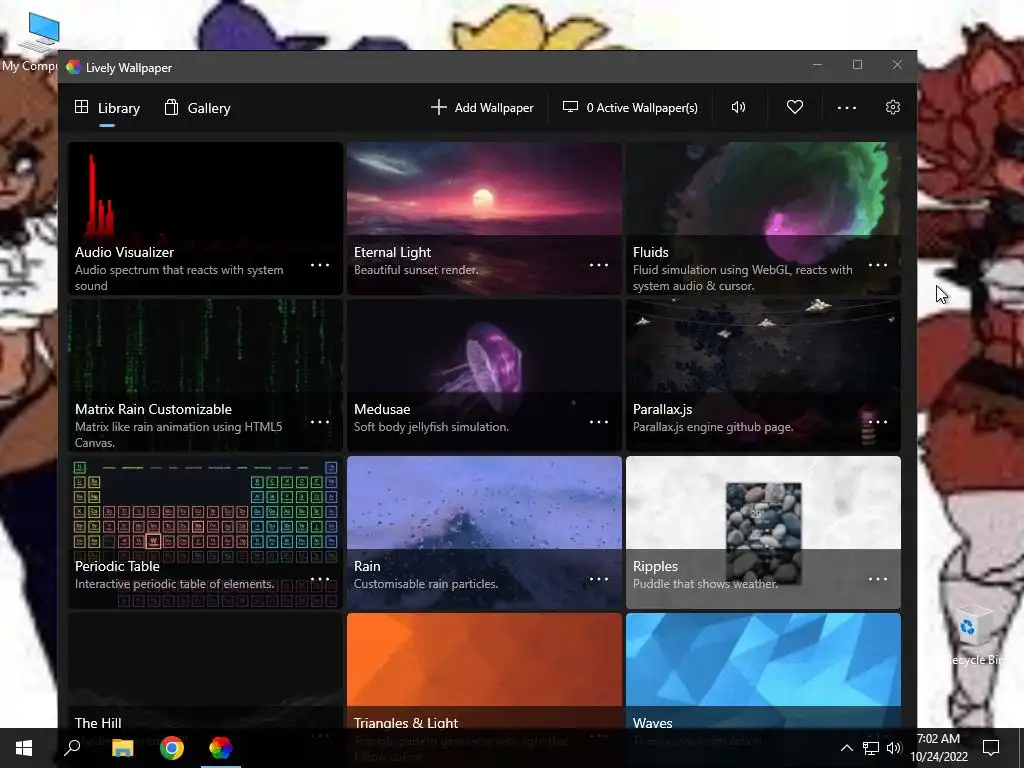Screen dimensions: 1024x768
Task: Click 'Interactive periodic table of elements.' text
Action: pos(174,584)
